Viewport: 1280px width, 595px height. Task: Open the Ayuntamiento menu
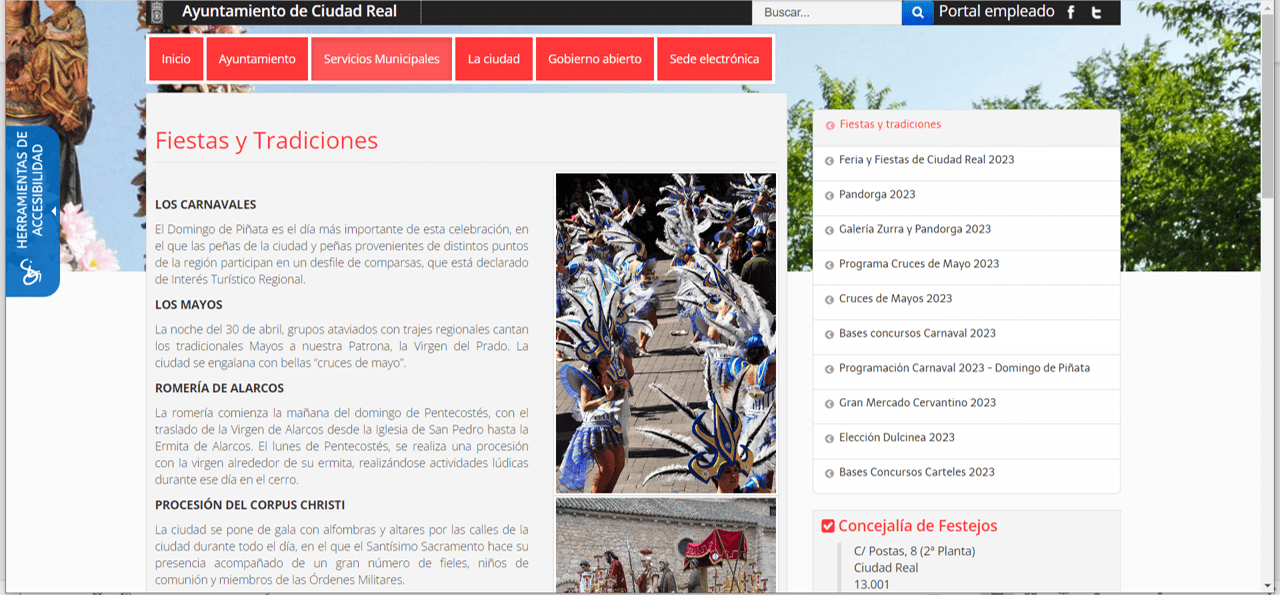tap(257, 59)
